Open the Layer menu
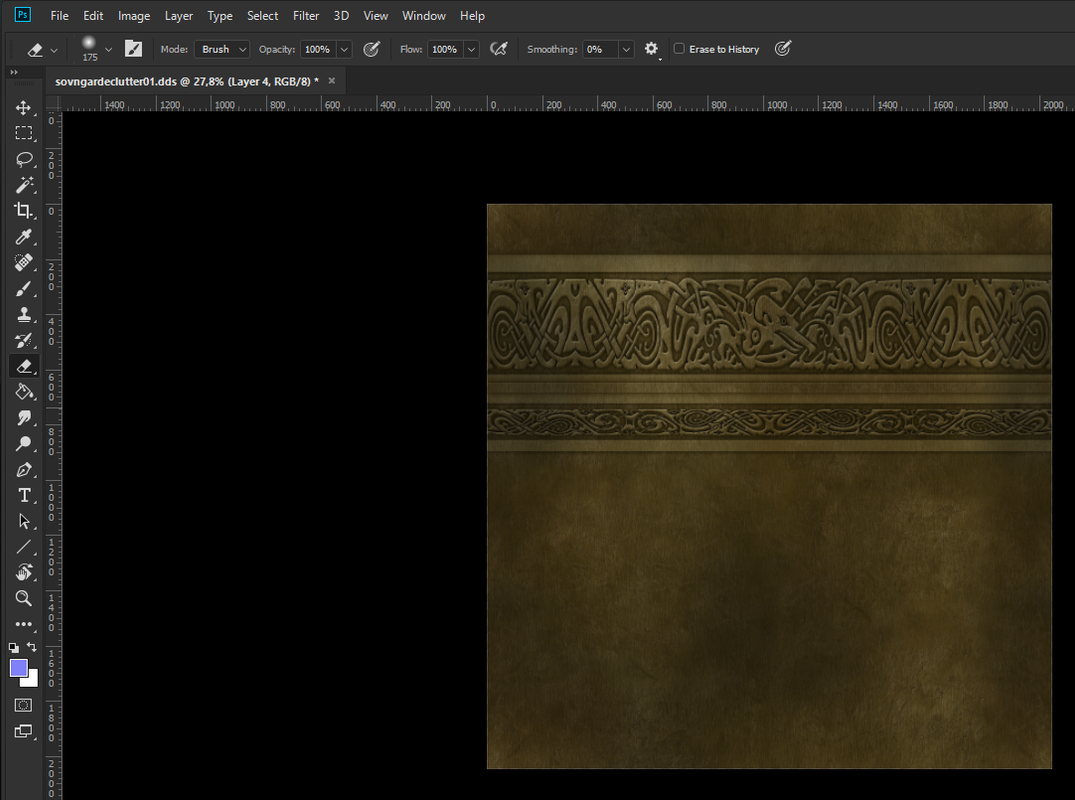Image resolution: width=1075 pixels, height=800 pixels. pos(178,15)
